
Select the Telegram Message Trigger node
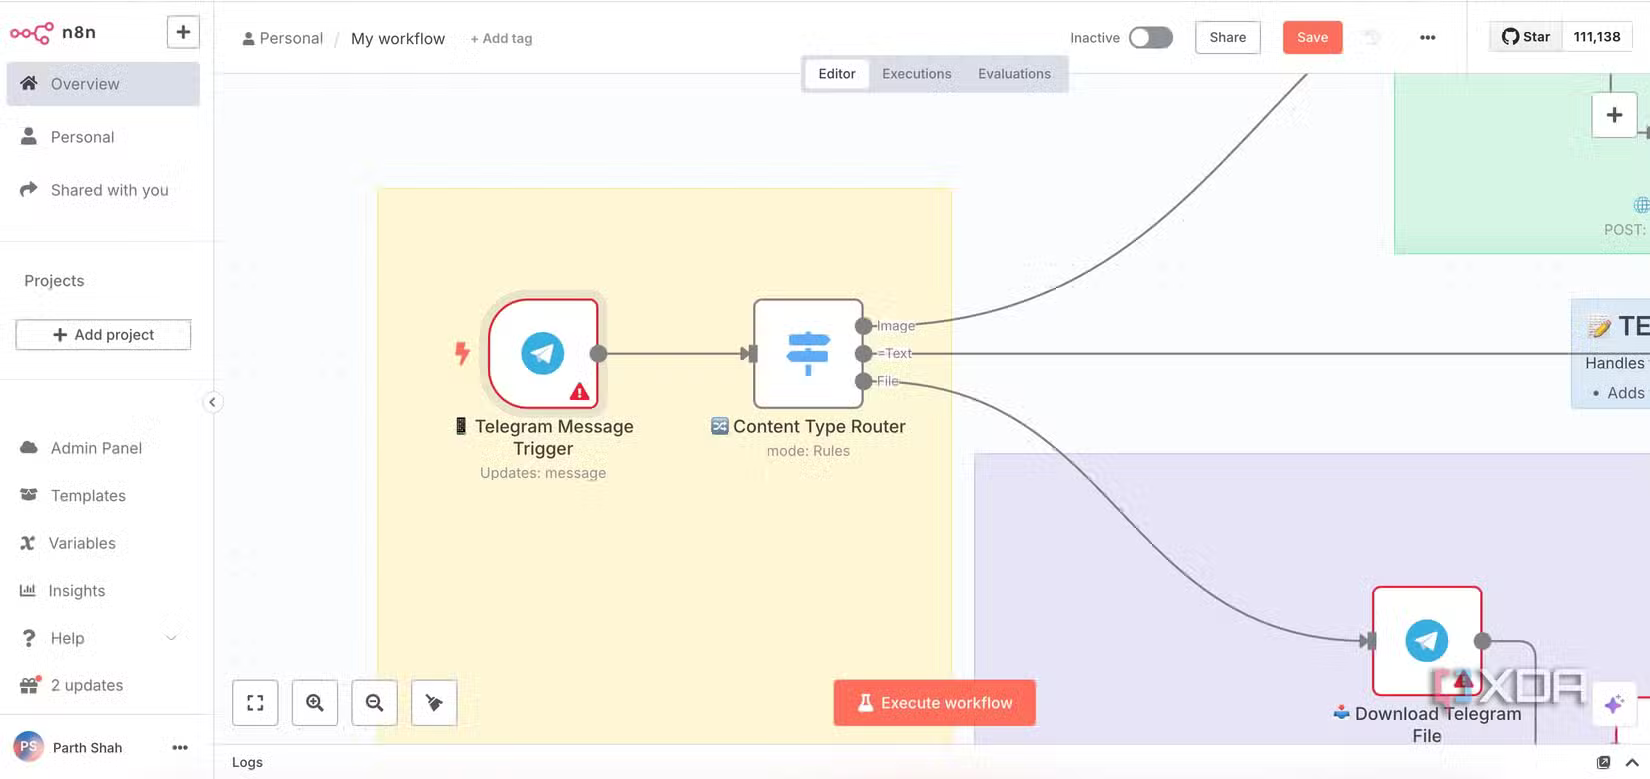(543, 353)
